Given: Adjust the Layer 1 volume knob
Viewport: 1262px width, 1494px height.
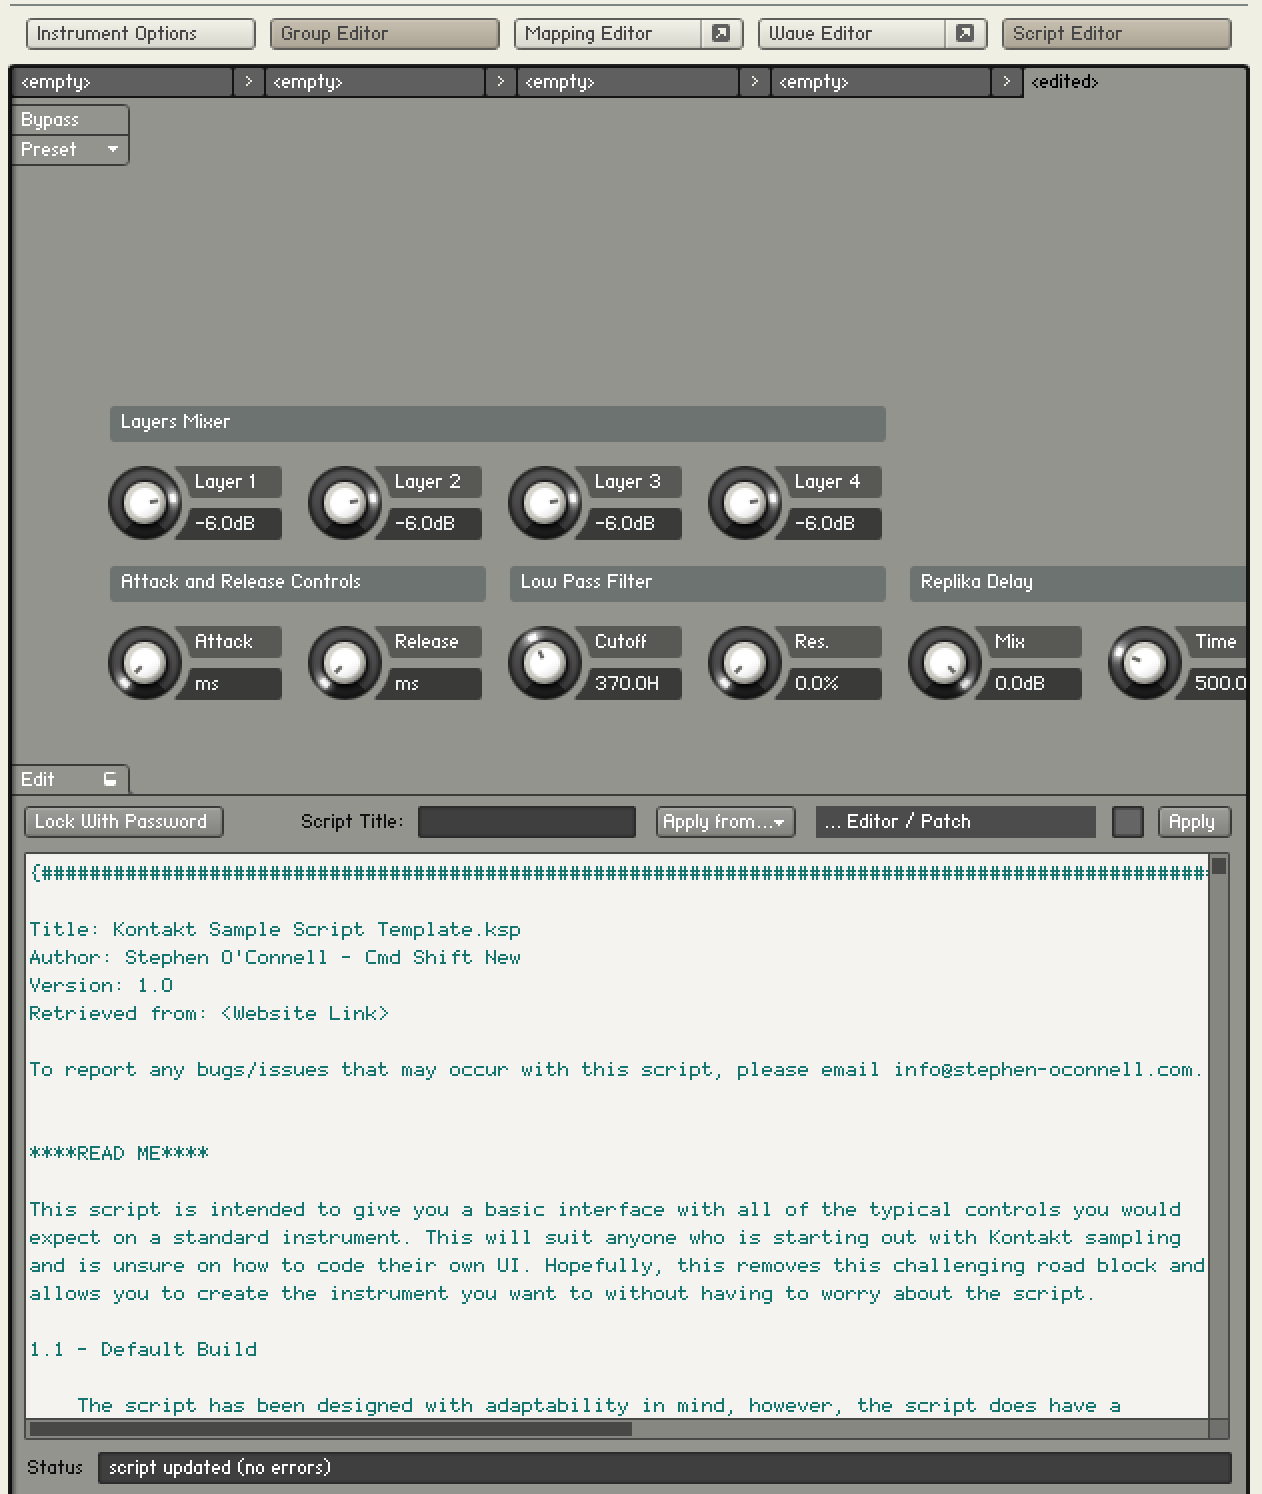Looking at the screenshot, I should [x=144, y=501].
